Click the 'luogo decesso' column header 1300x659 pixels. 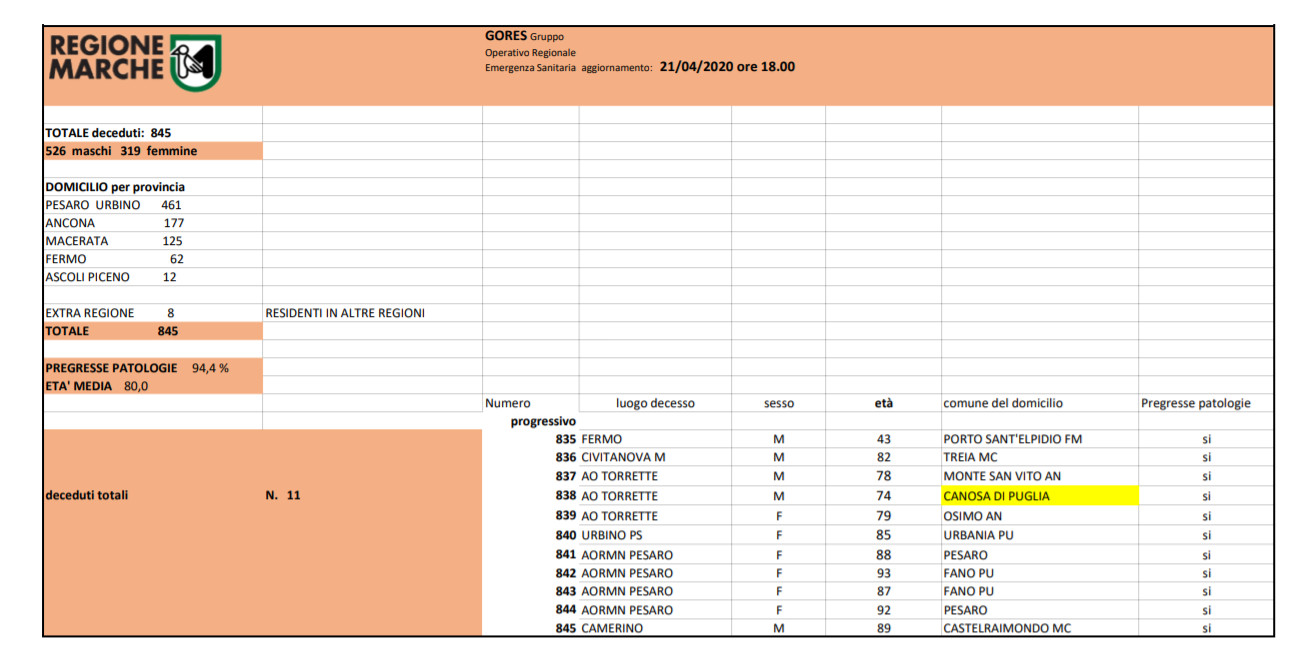(655, 403)
